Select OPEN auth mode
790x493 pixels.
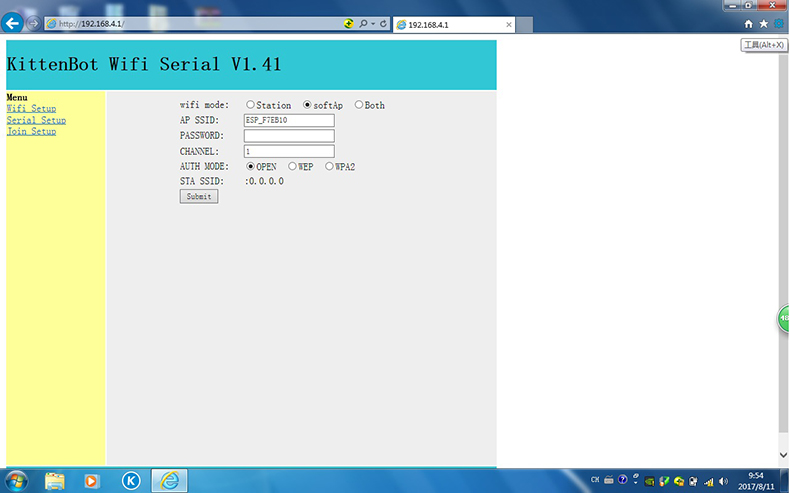(250, 166)
